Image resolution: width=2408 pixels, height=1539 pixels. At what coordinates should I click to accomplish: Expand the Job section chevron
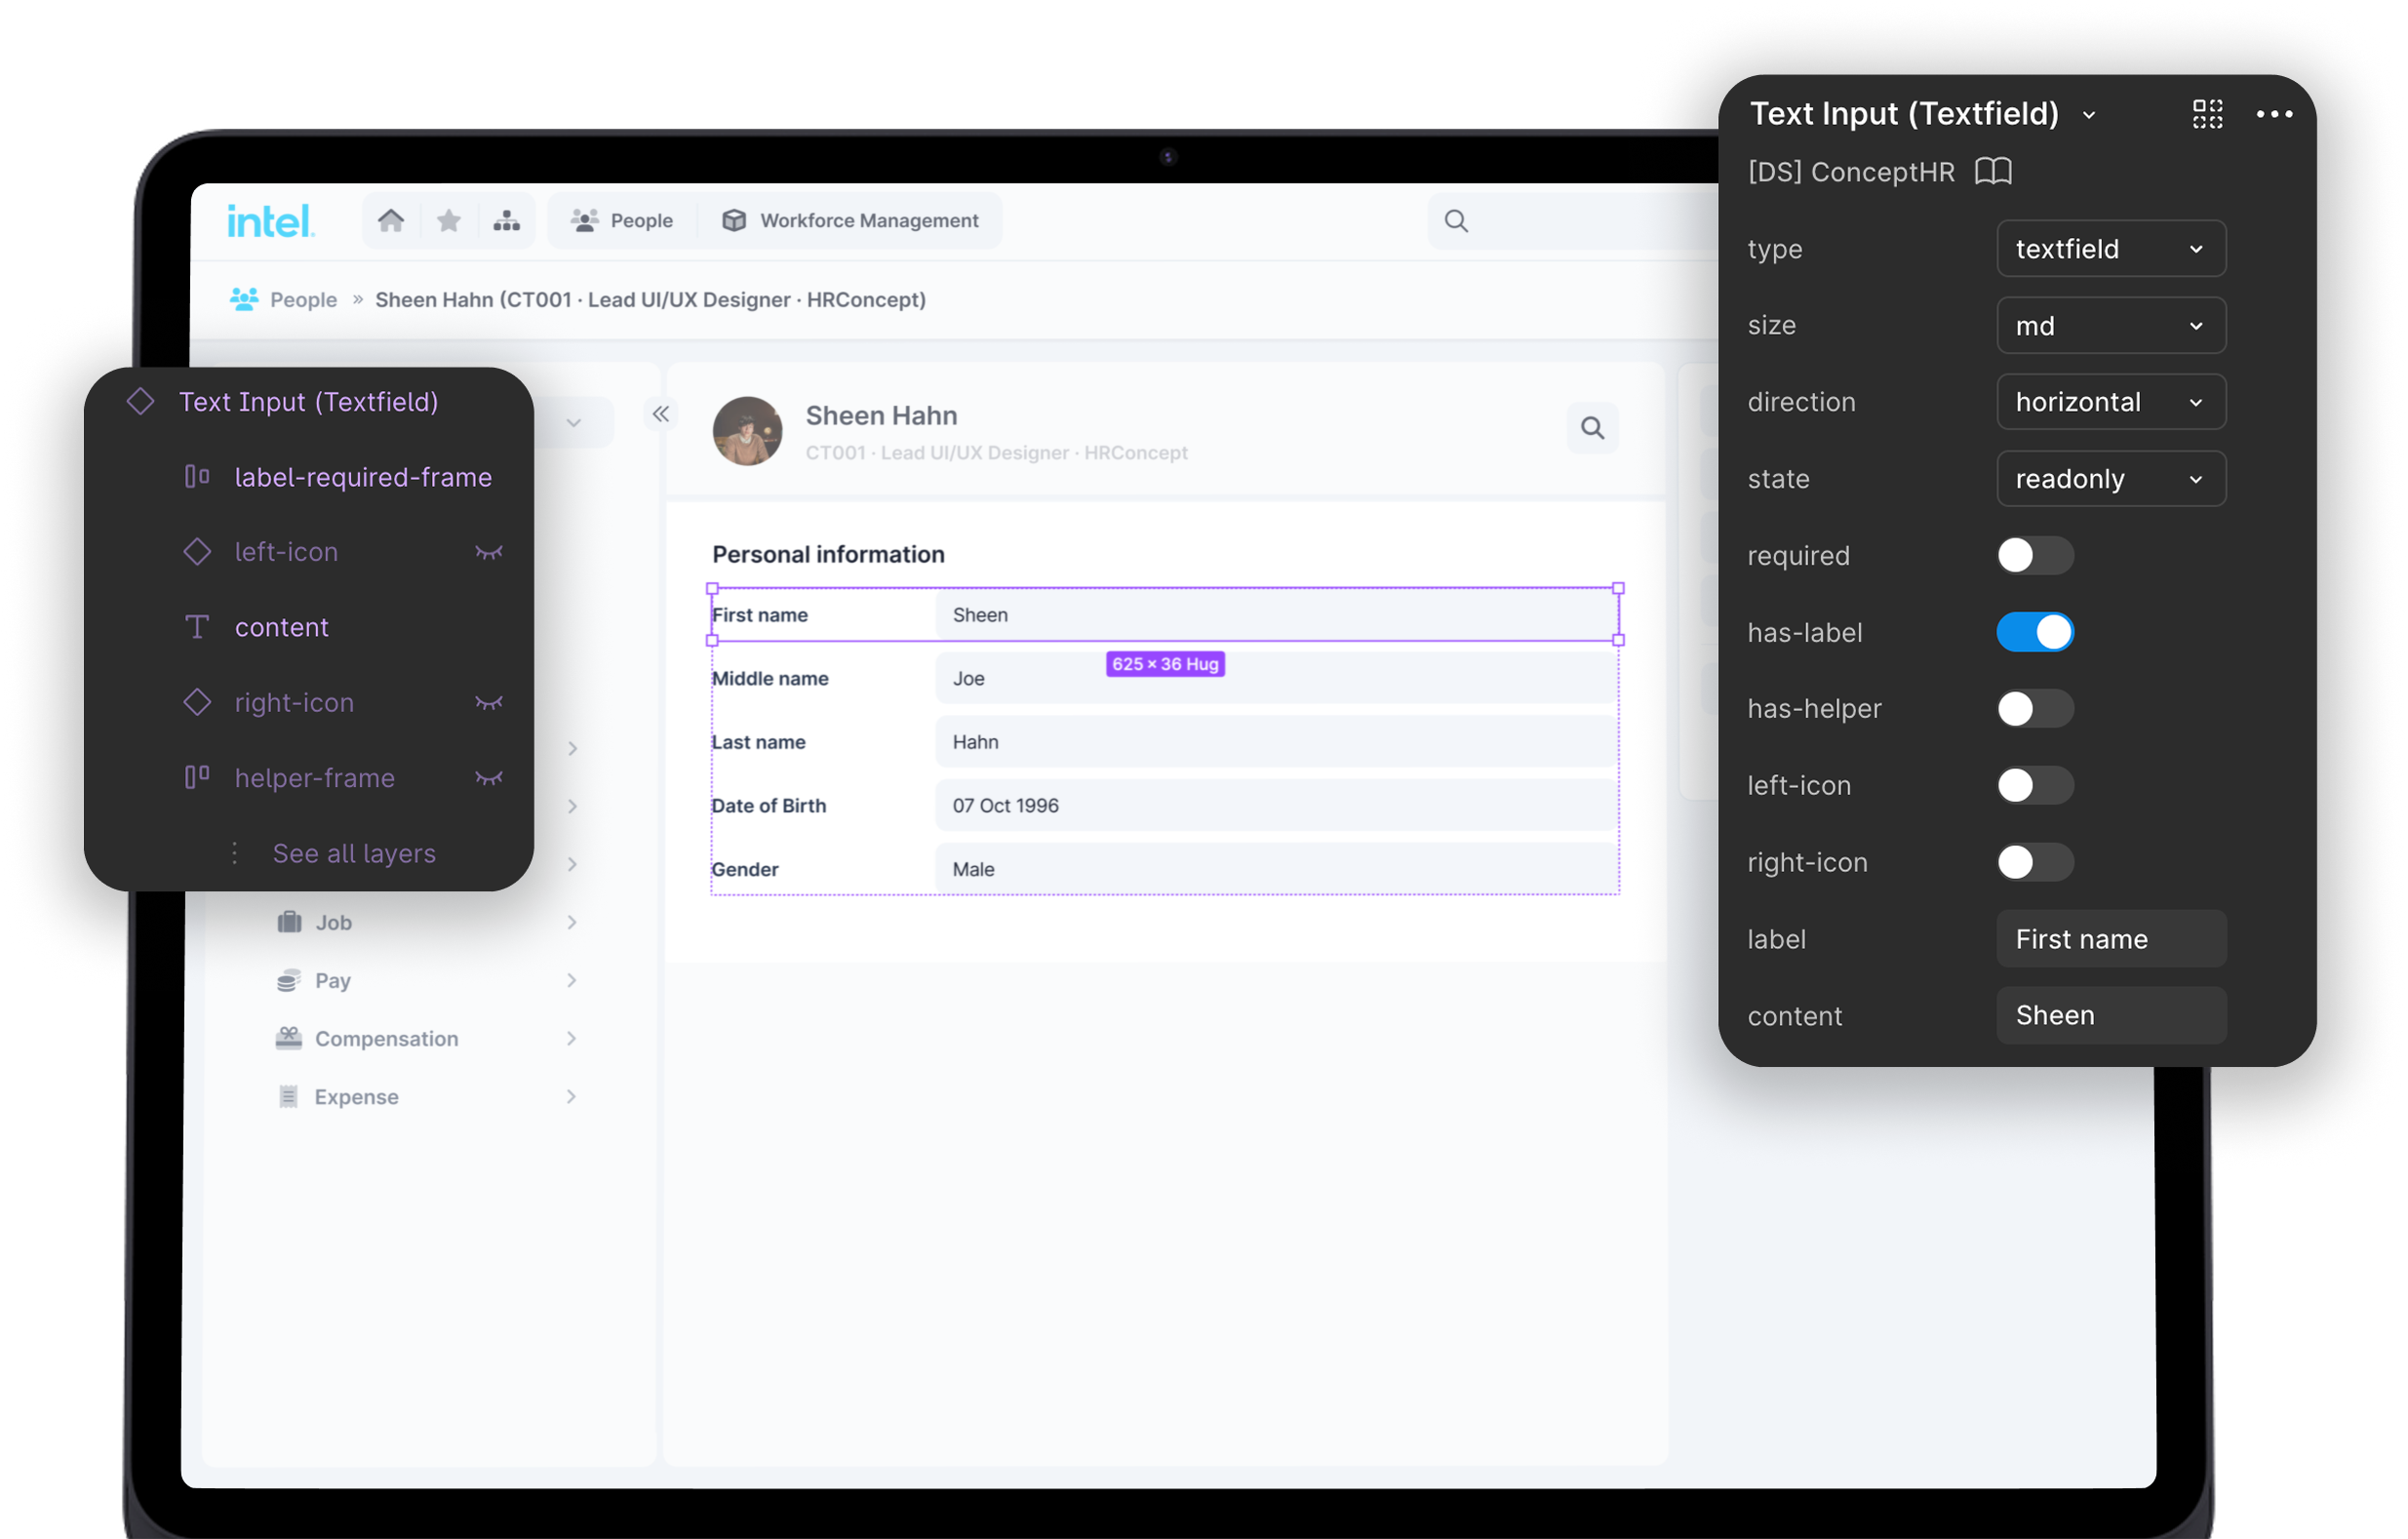[x=572, y=922]
